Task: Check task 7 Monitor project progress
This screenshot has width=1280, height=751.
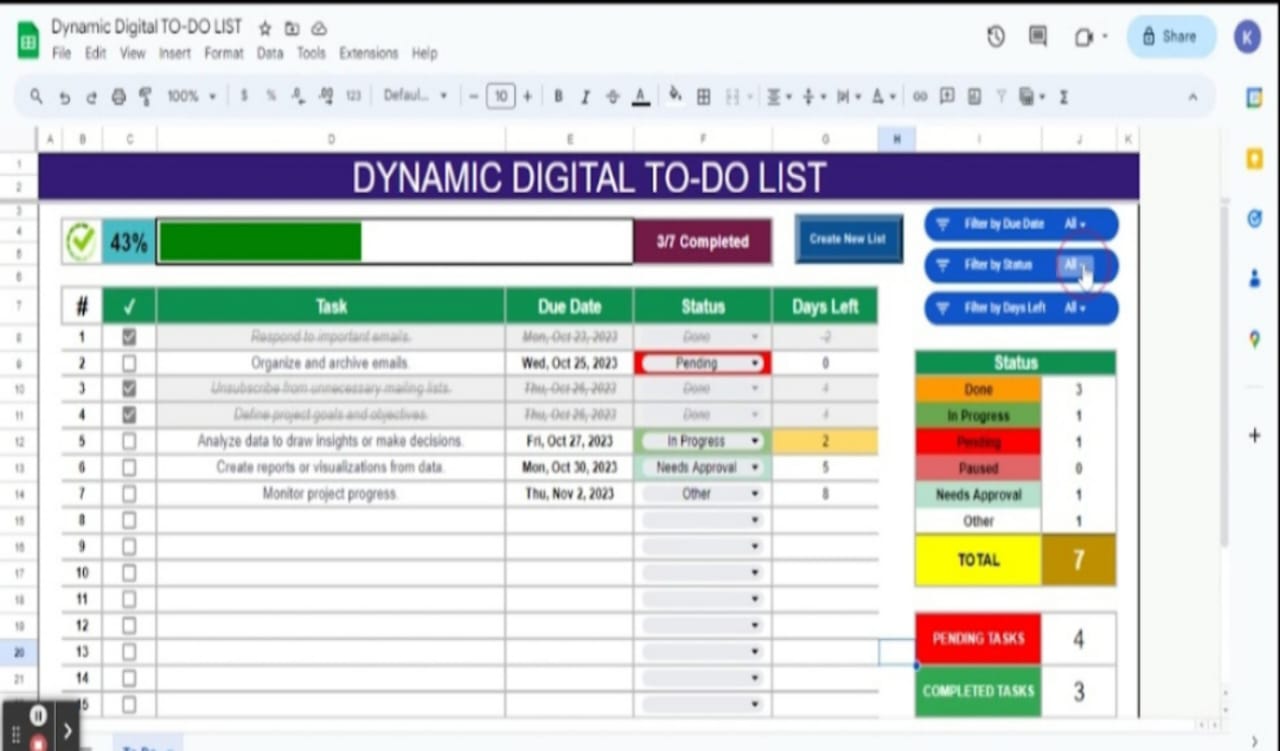Action: tap(129, 493)
